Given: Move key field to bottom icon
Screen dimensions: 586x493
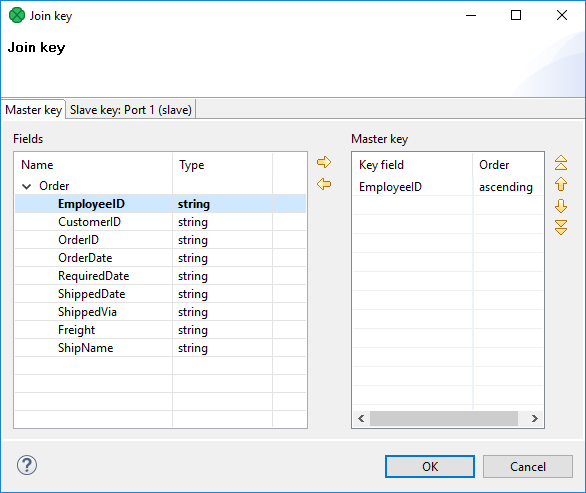Looking at the screenshot, I should pyautogui.click(x=561, y=227).
